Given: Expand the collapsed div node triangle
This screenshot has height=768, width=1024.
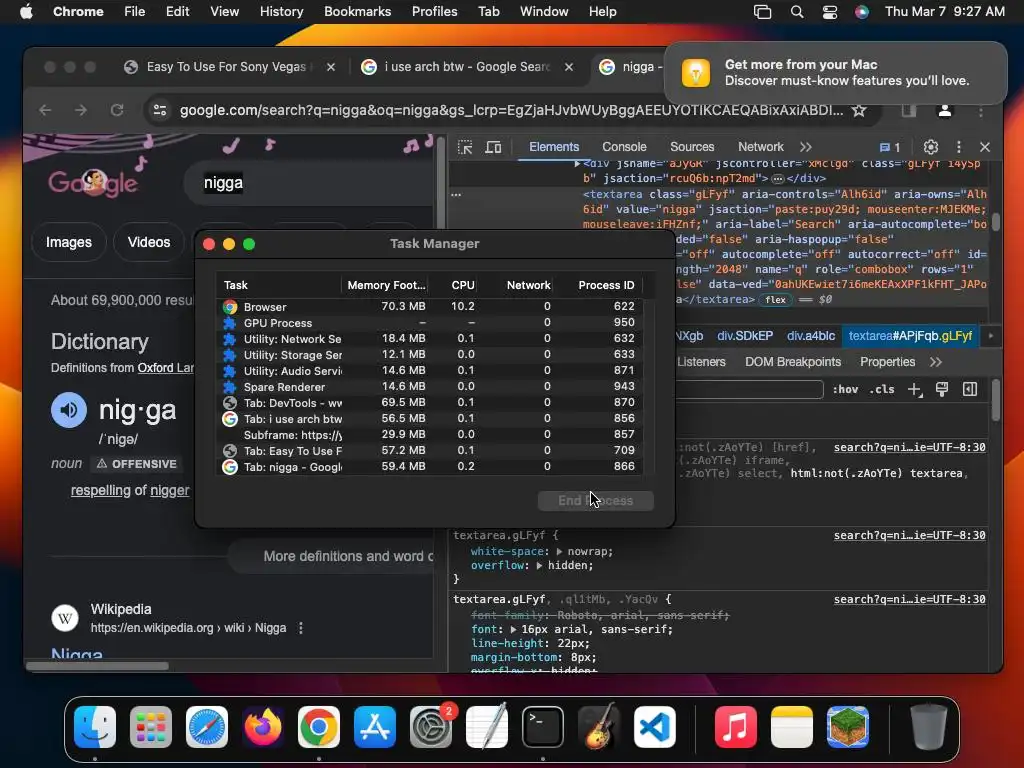Looking at the screenshot, I should point(577,164).
